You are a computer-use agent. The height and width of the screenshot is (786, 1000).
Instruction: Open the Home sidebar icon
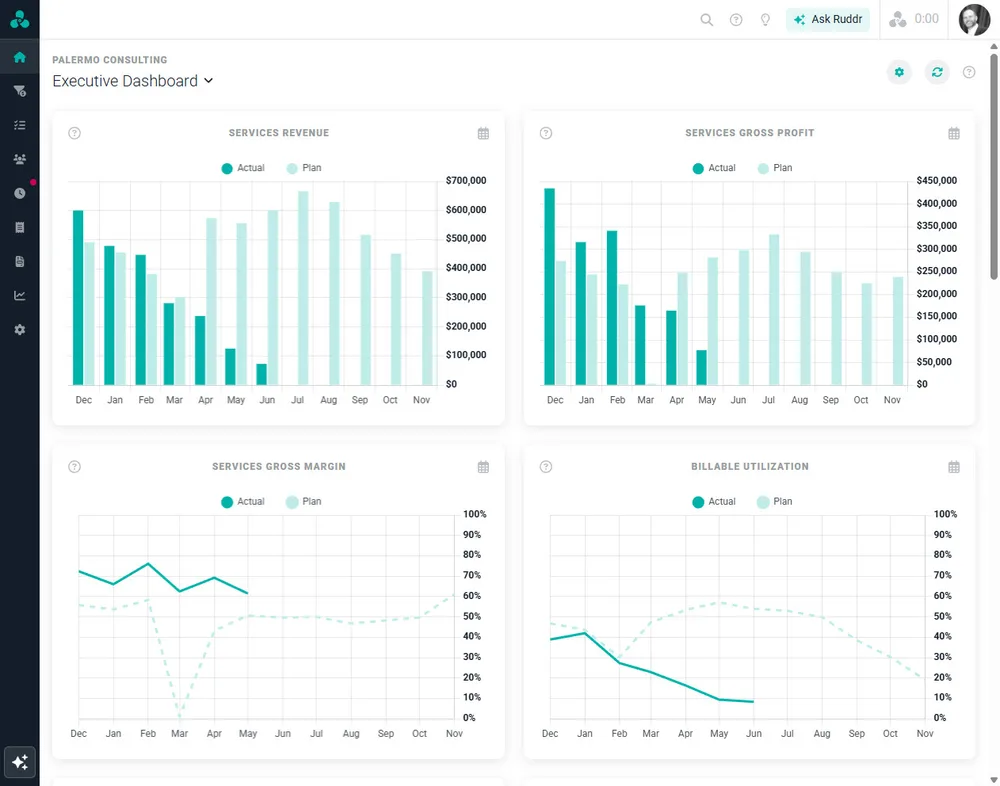(x=20, y=57)
